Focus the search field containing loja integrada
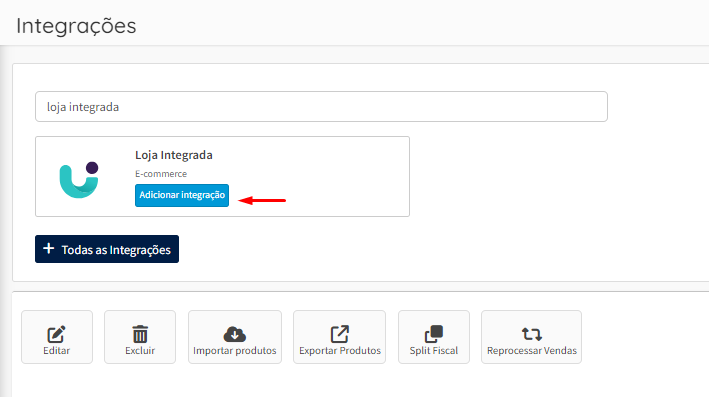 pyautogui.click(x=321, y=107)
